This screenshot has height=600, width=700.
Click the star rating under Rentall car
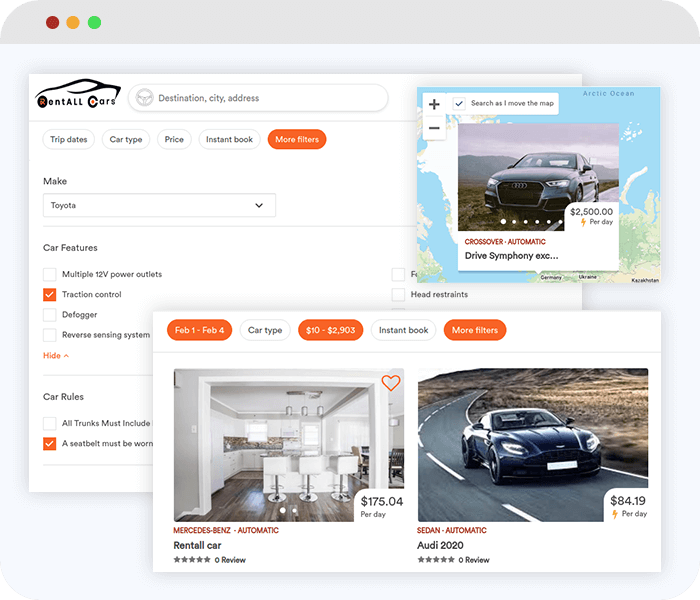[192, 560]
